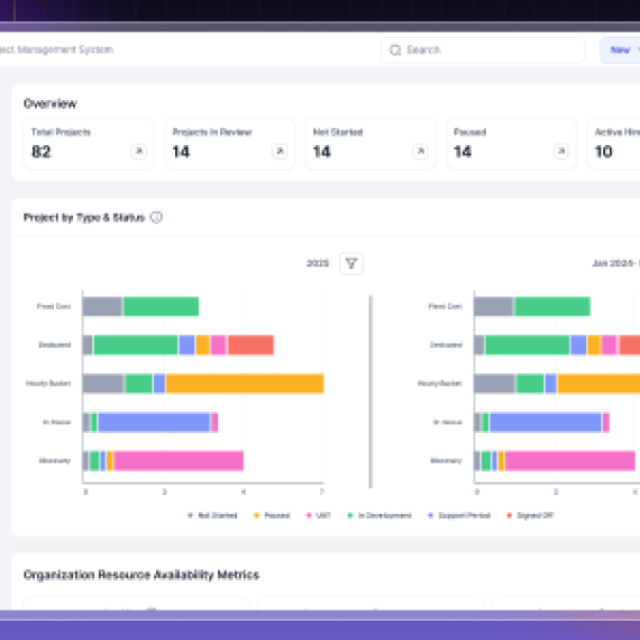Toggle the UAT legend item
Image resolution: width=640 pixels, height=640 pixels.
[x=322, y=515]
